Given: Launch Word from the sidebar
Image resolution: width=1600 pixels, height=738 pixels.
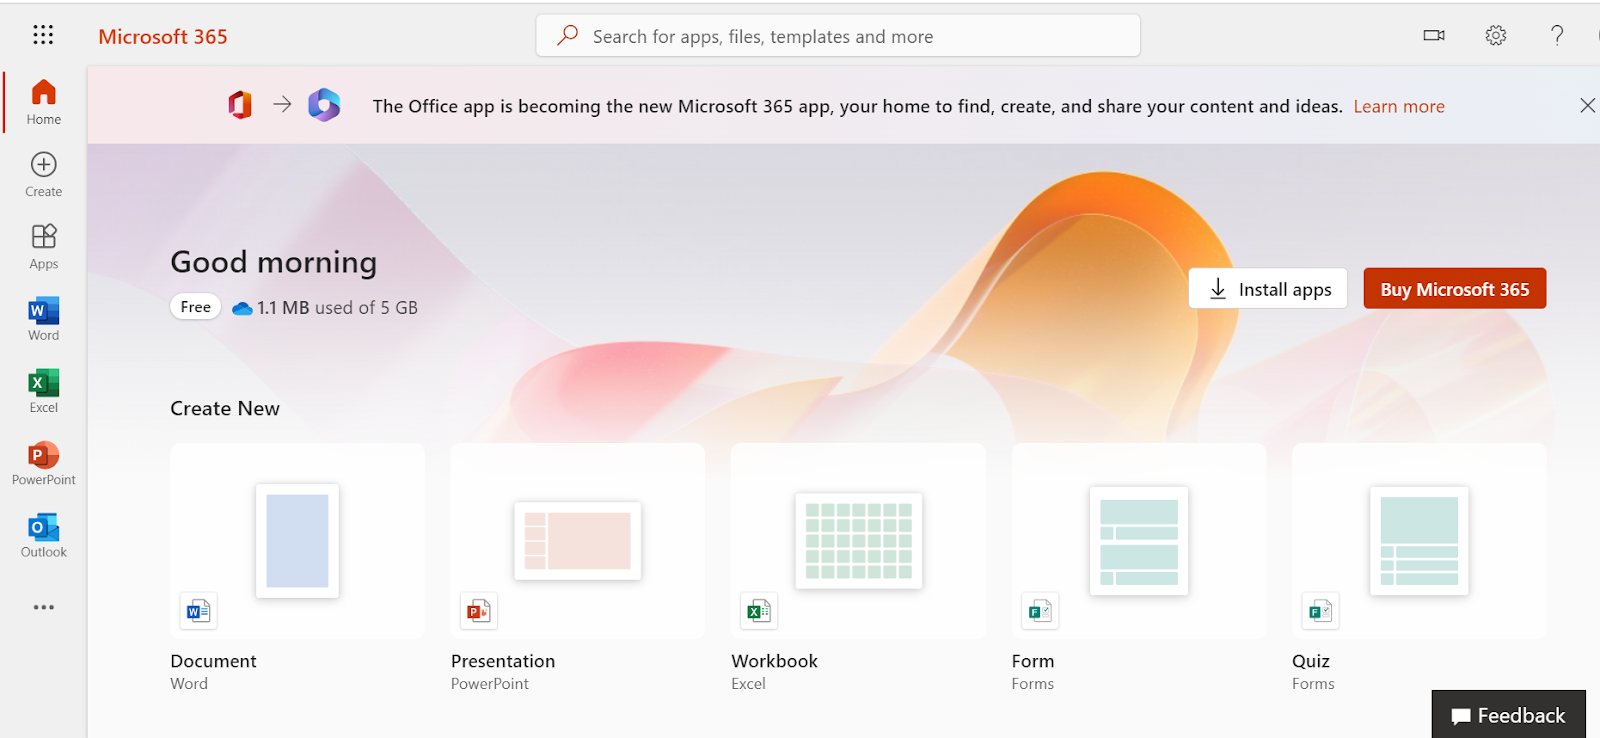Looking at the screenshot, I should point(43,318).
